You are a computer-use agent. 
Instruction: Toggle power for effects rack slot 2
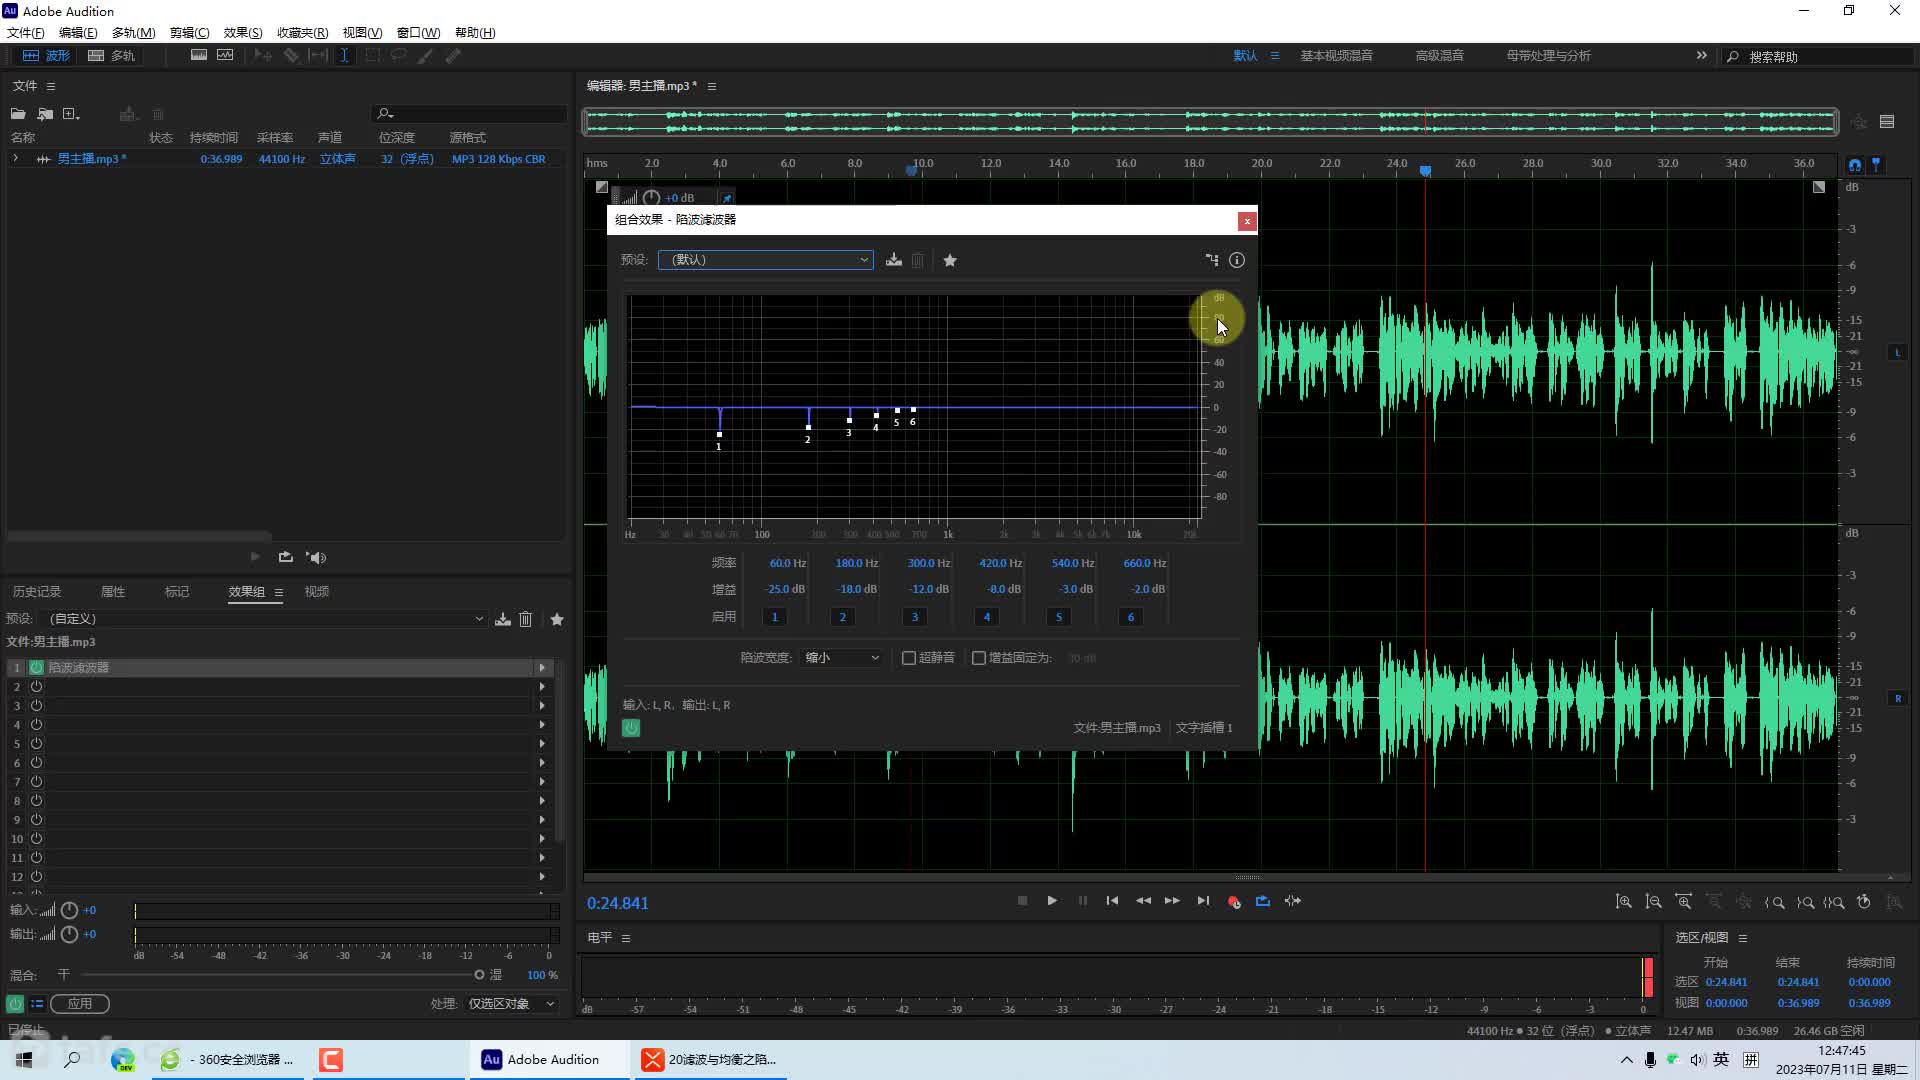pos(37,687)
